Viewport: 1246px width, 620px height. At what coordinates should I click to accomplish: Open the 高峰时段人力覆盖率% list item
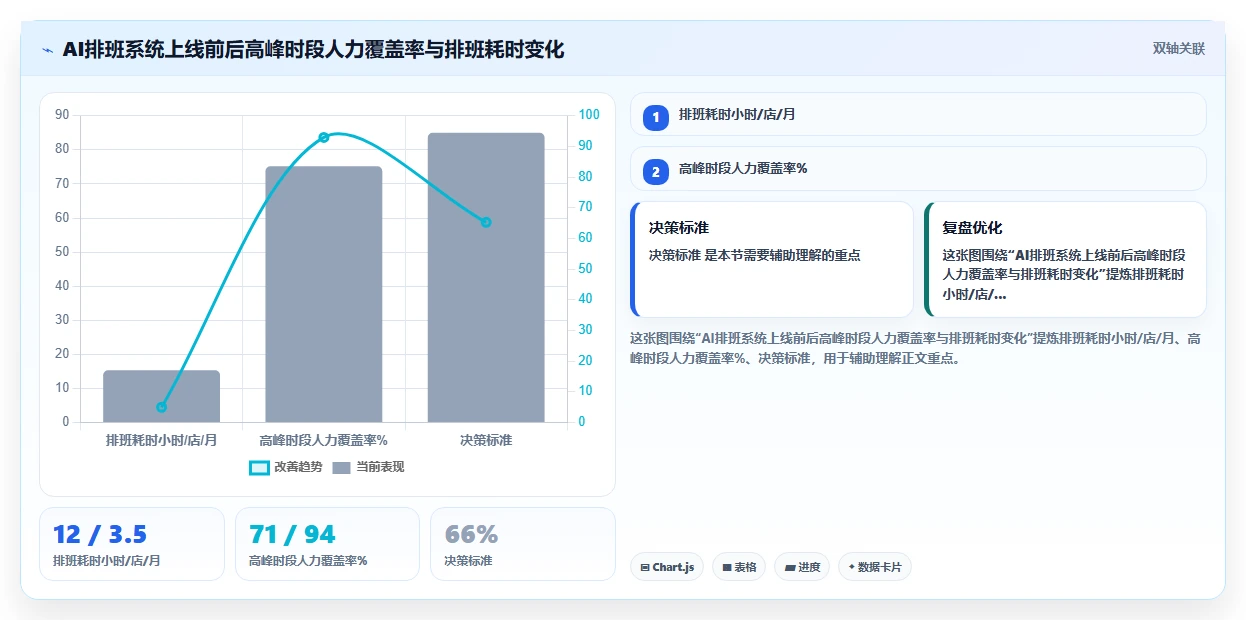pyautogui.click(x=918, y=168)
